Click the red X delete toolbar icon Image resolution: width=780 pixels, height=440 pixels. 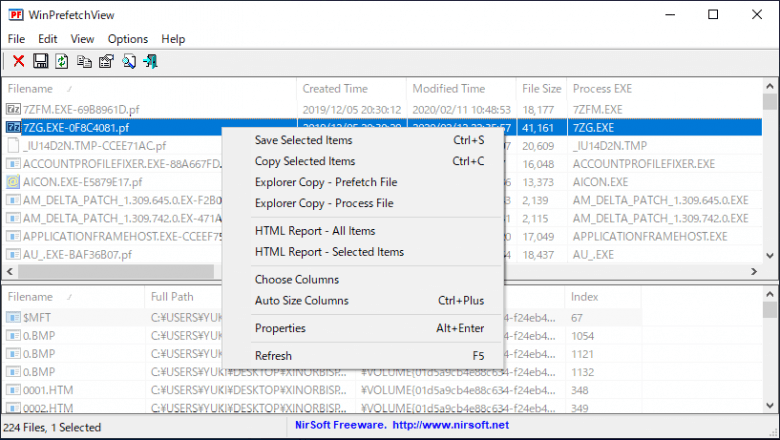coord(18,61)
